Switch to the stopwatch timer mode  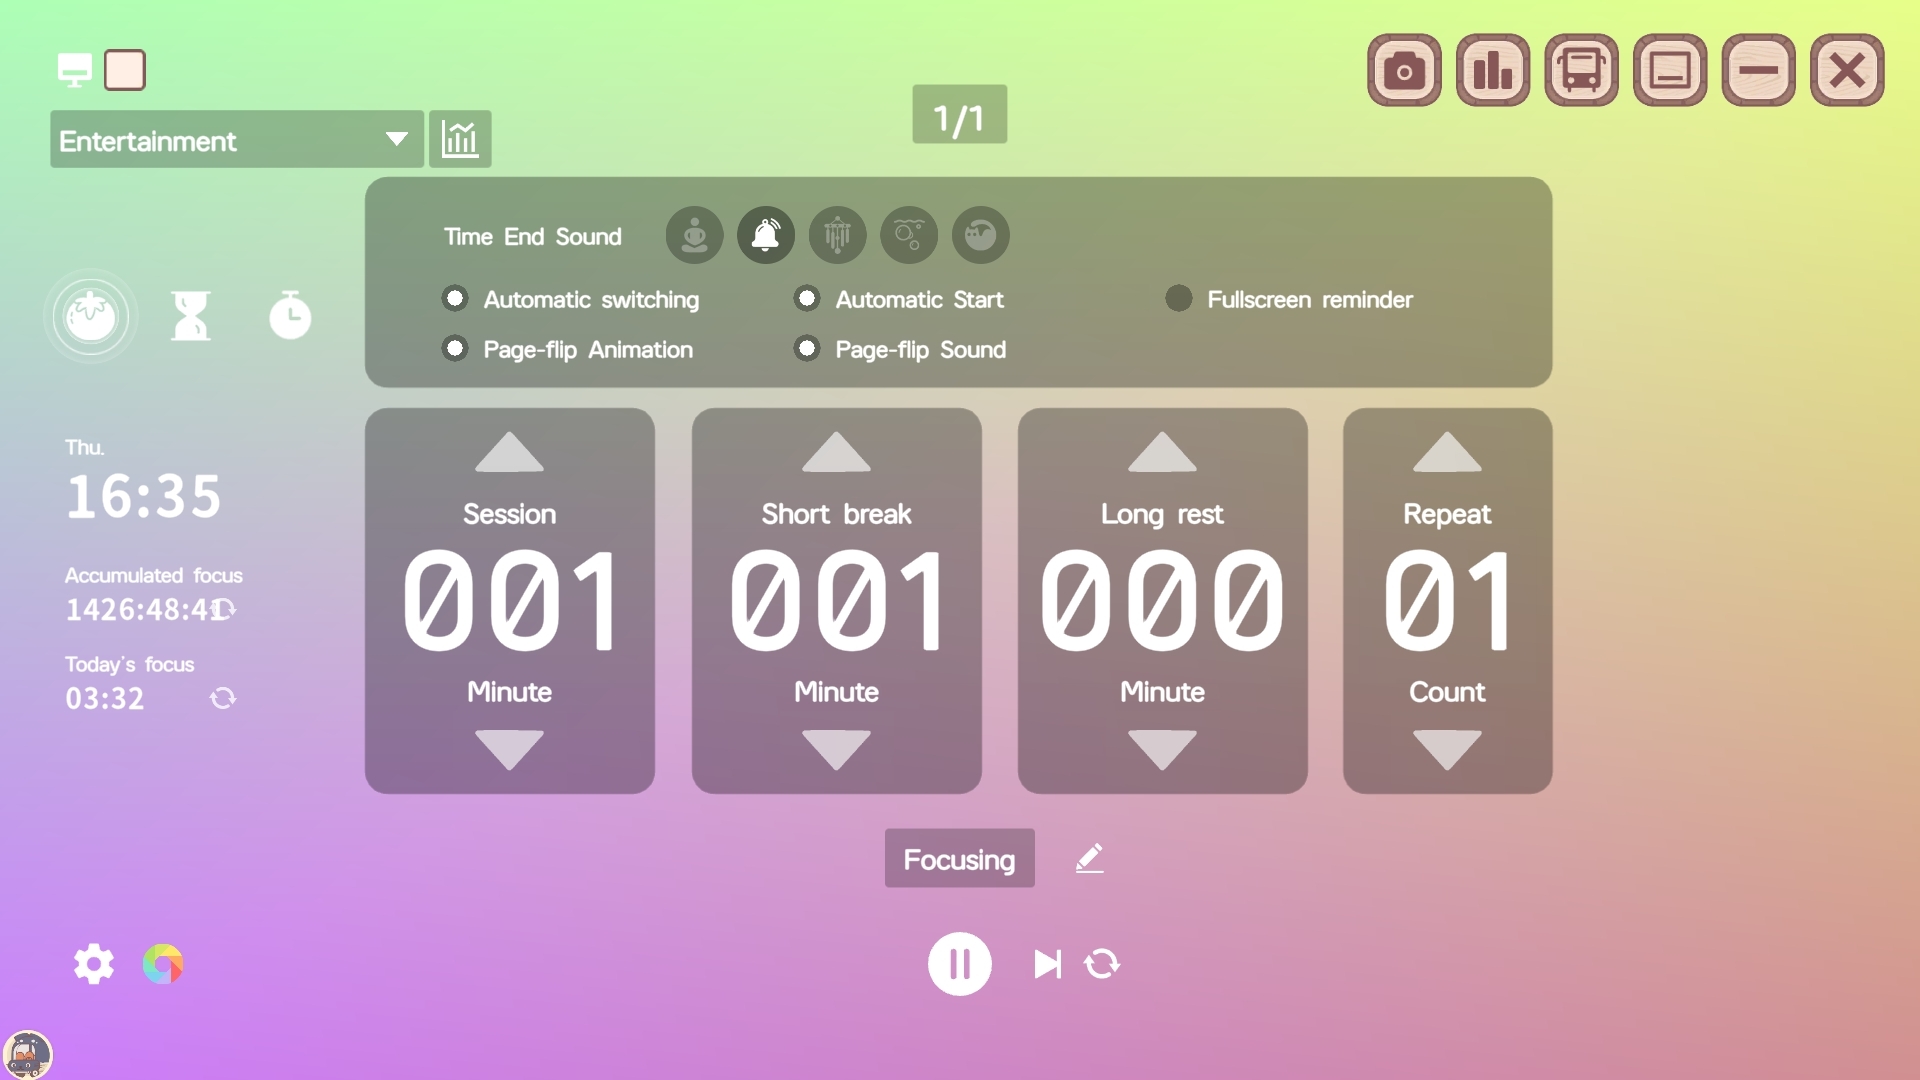tap(290, 316)
